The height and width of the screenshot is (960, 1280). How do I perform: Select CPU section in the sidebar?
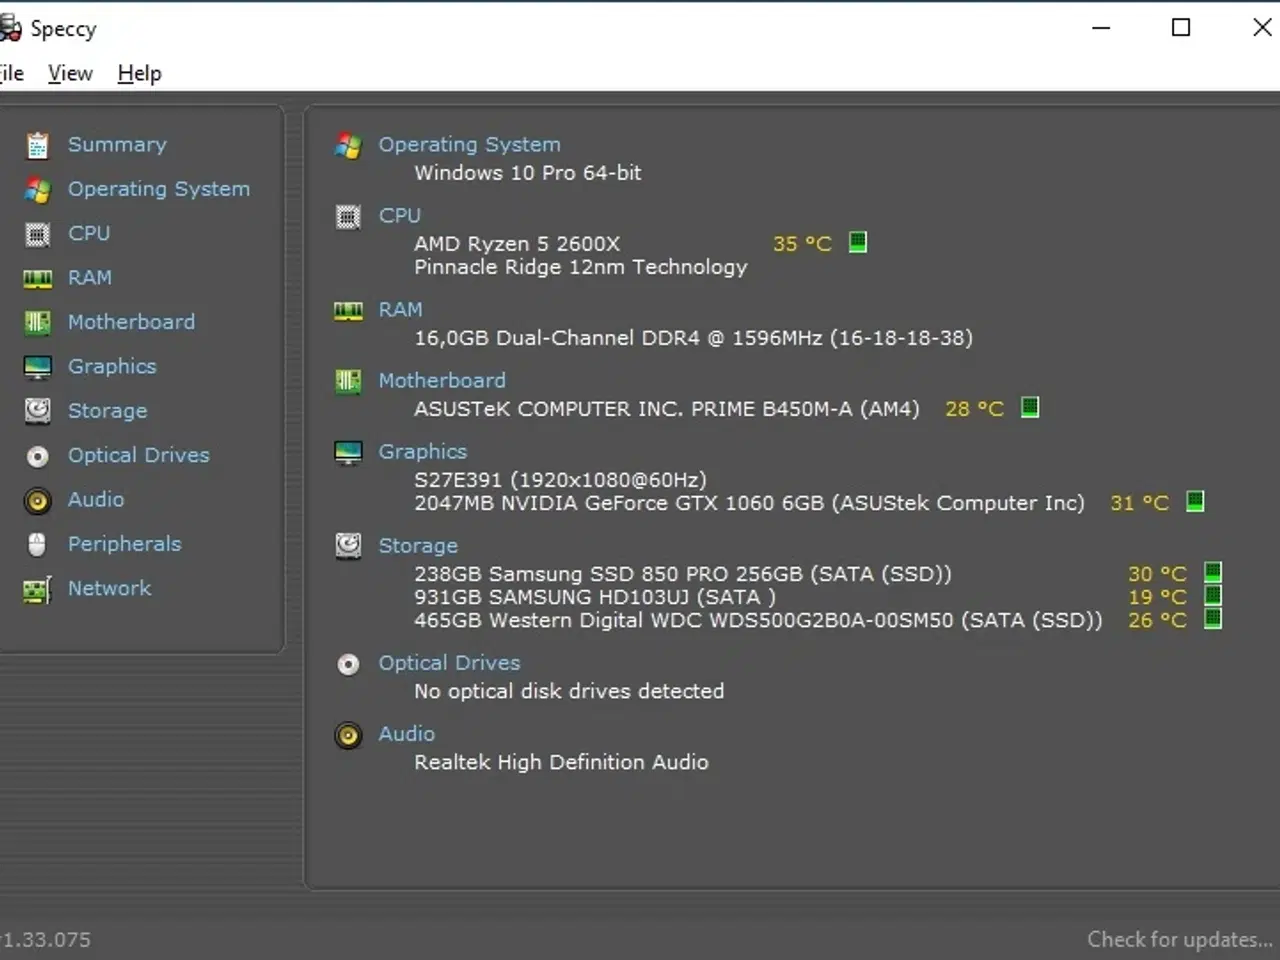click(89, 233)
